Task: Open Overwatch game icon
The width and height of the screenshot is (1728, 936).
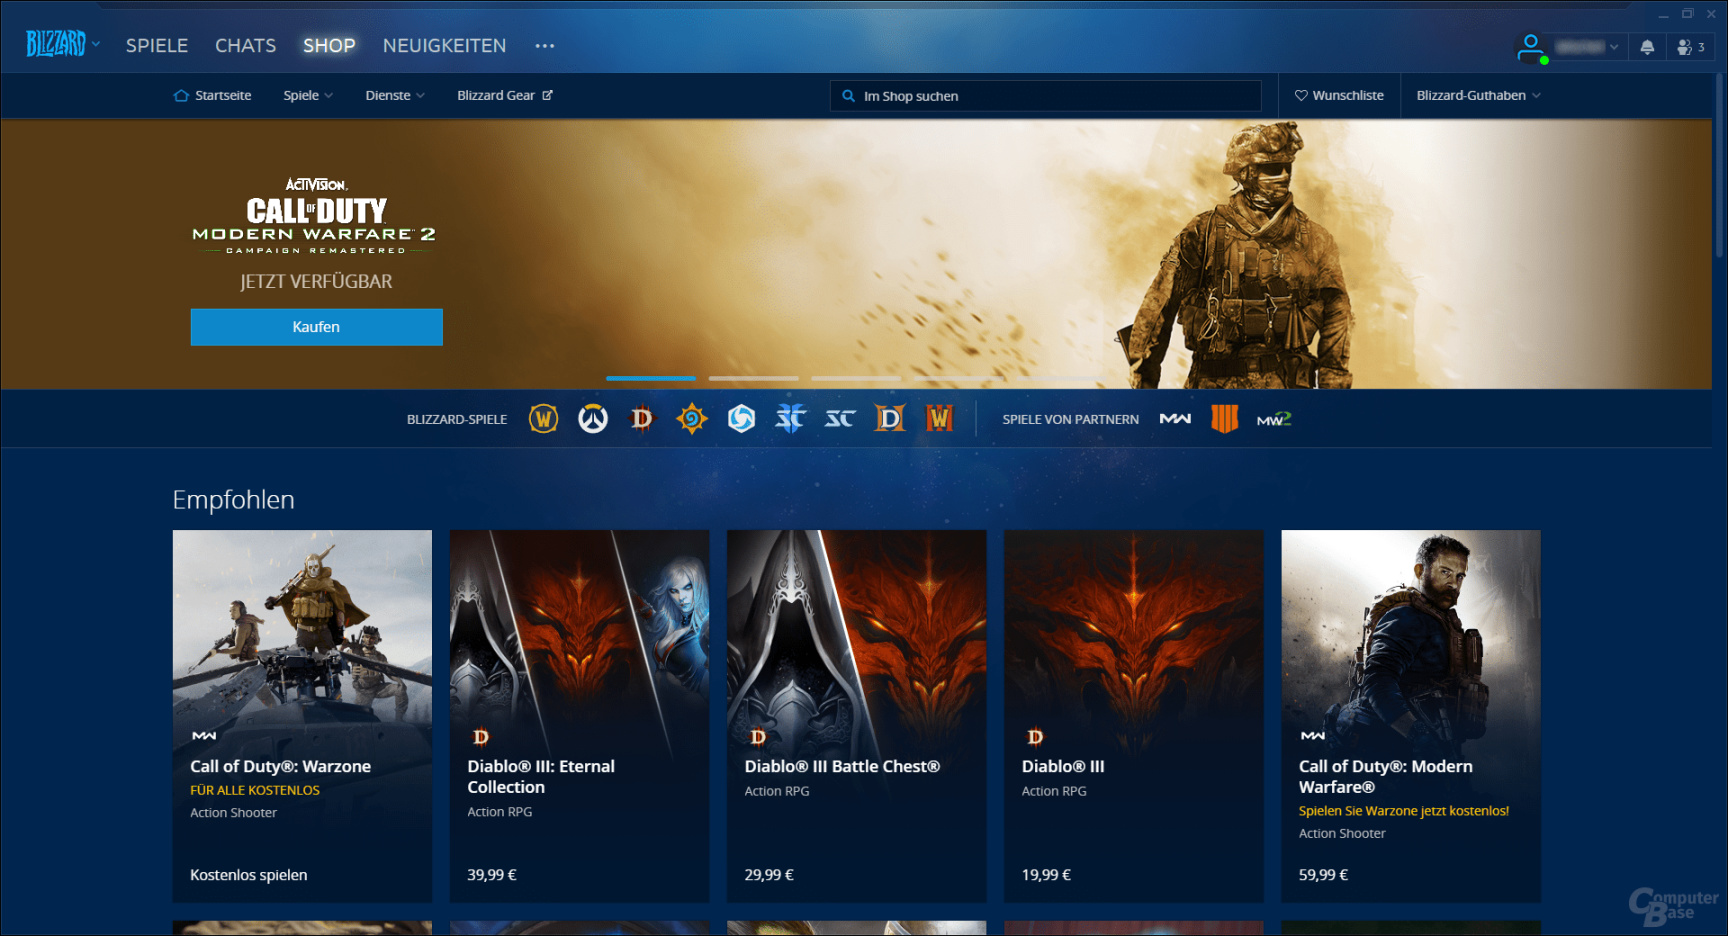Action: pyautogui.click(x=593, y=418)
